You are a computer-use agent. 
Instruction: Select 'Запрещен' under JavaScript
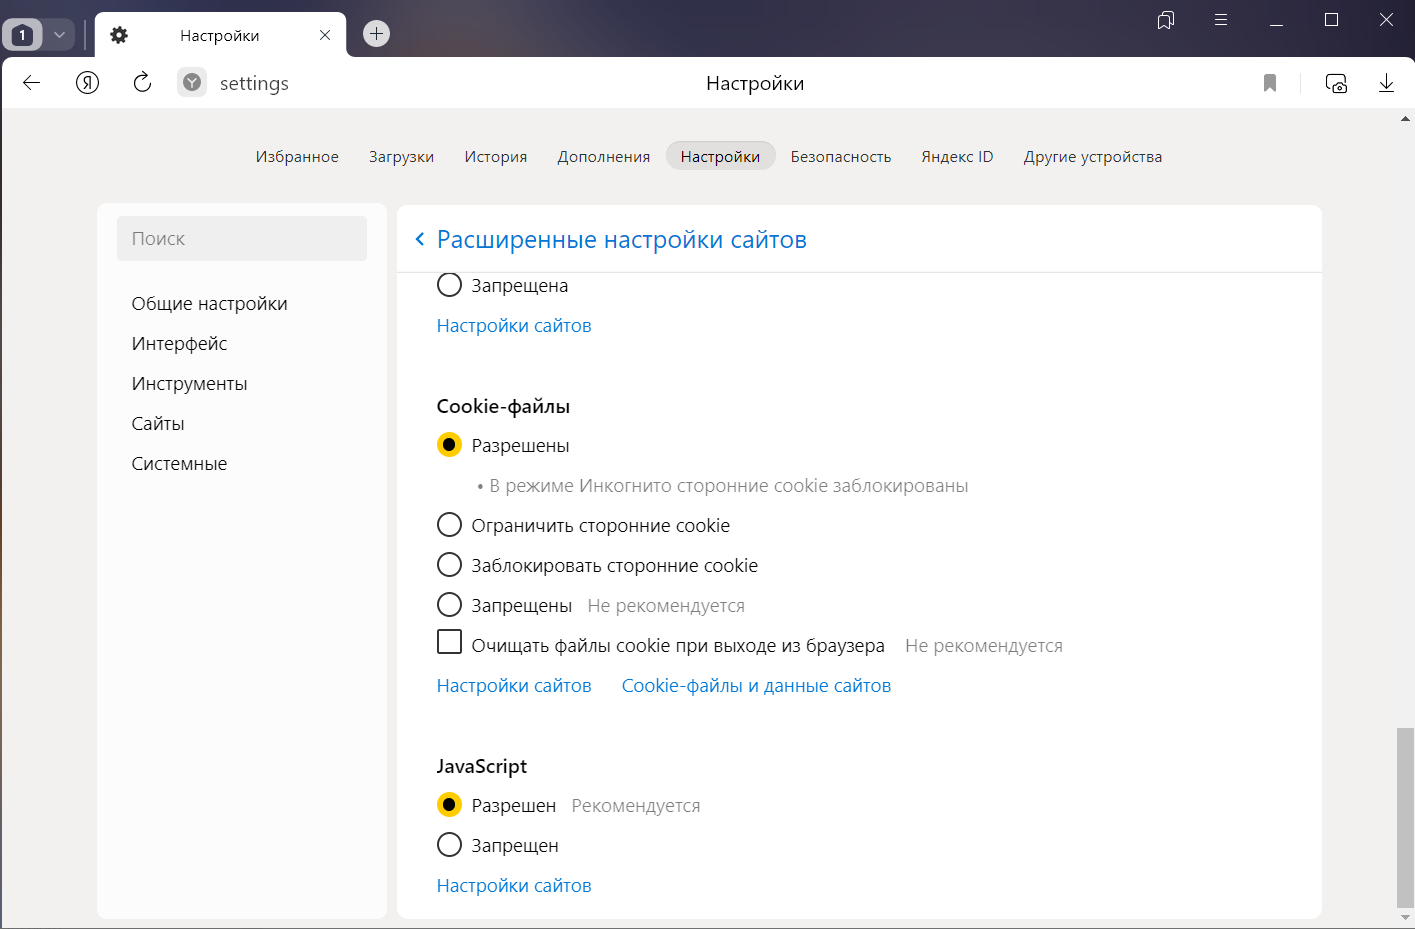(449, 845)
